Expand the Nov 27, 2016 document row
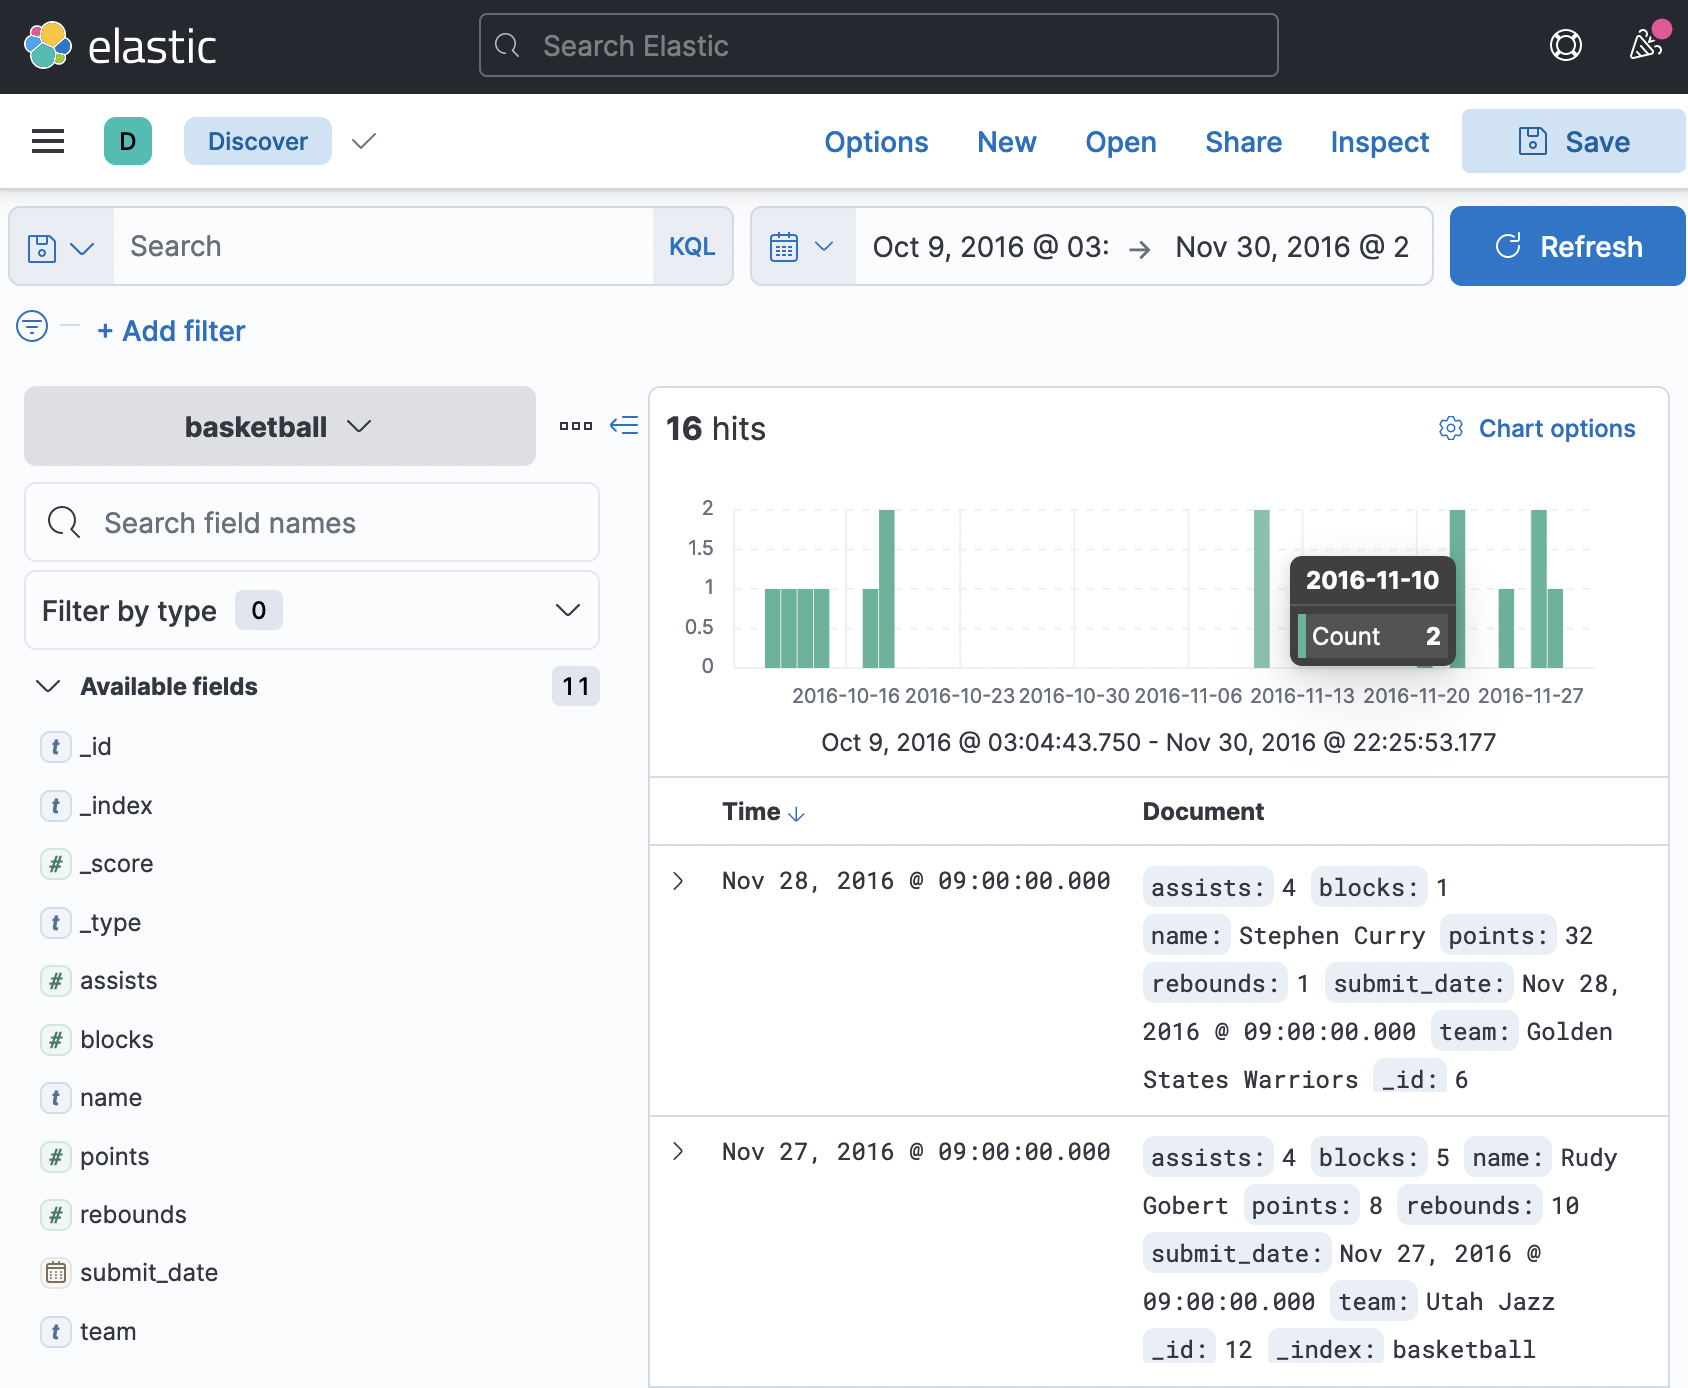Image resolution: width=1688 pixels, height=1388 pixels. pyautogui.click(x=678, y=1151)
